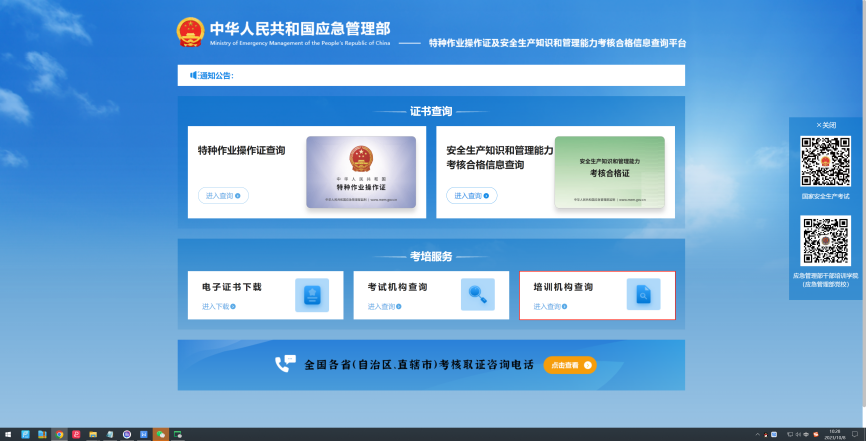Open Google Chrome from the taskbar

tap(59, 435)
